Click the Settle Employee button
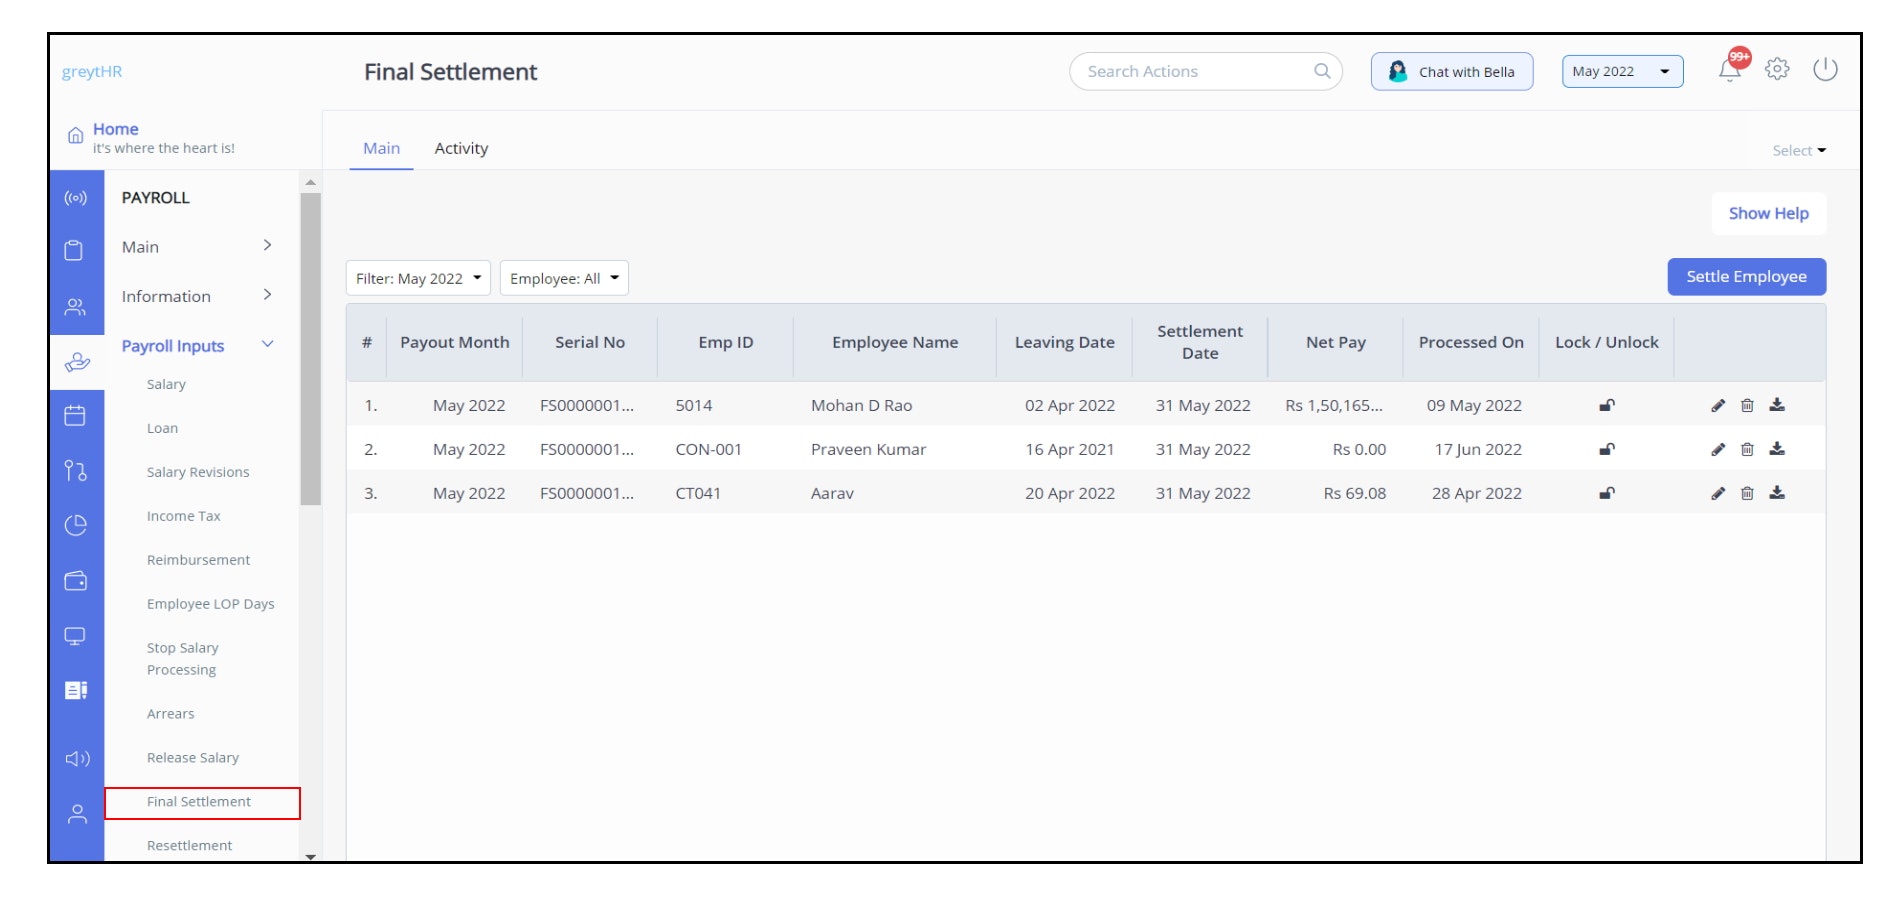Viewport: 1897px width, 909px height. (1746, 277)
